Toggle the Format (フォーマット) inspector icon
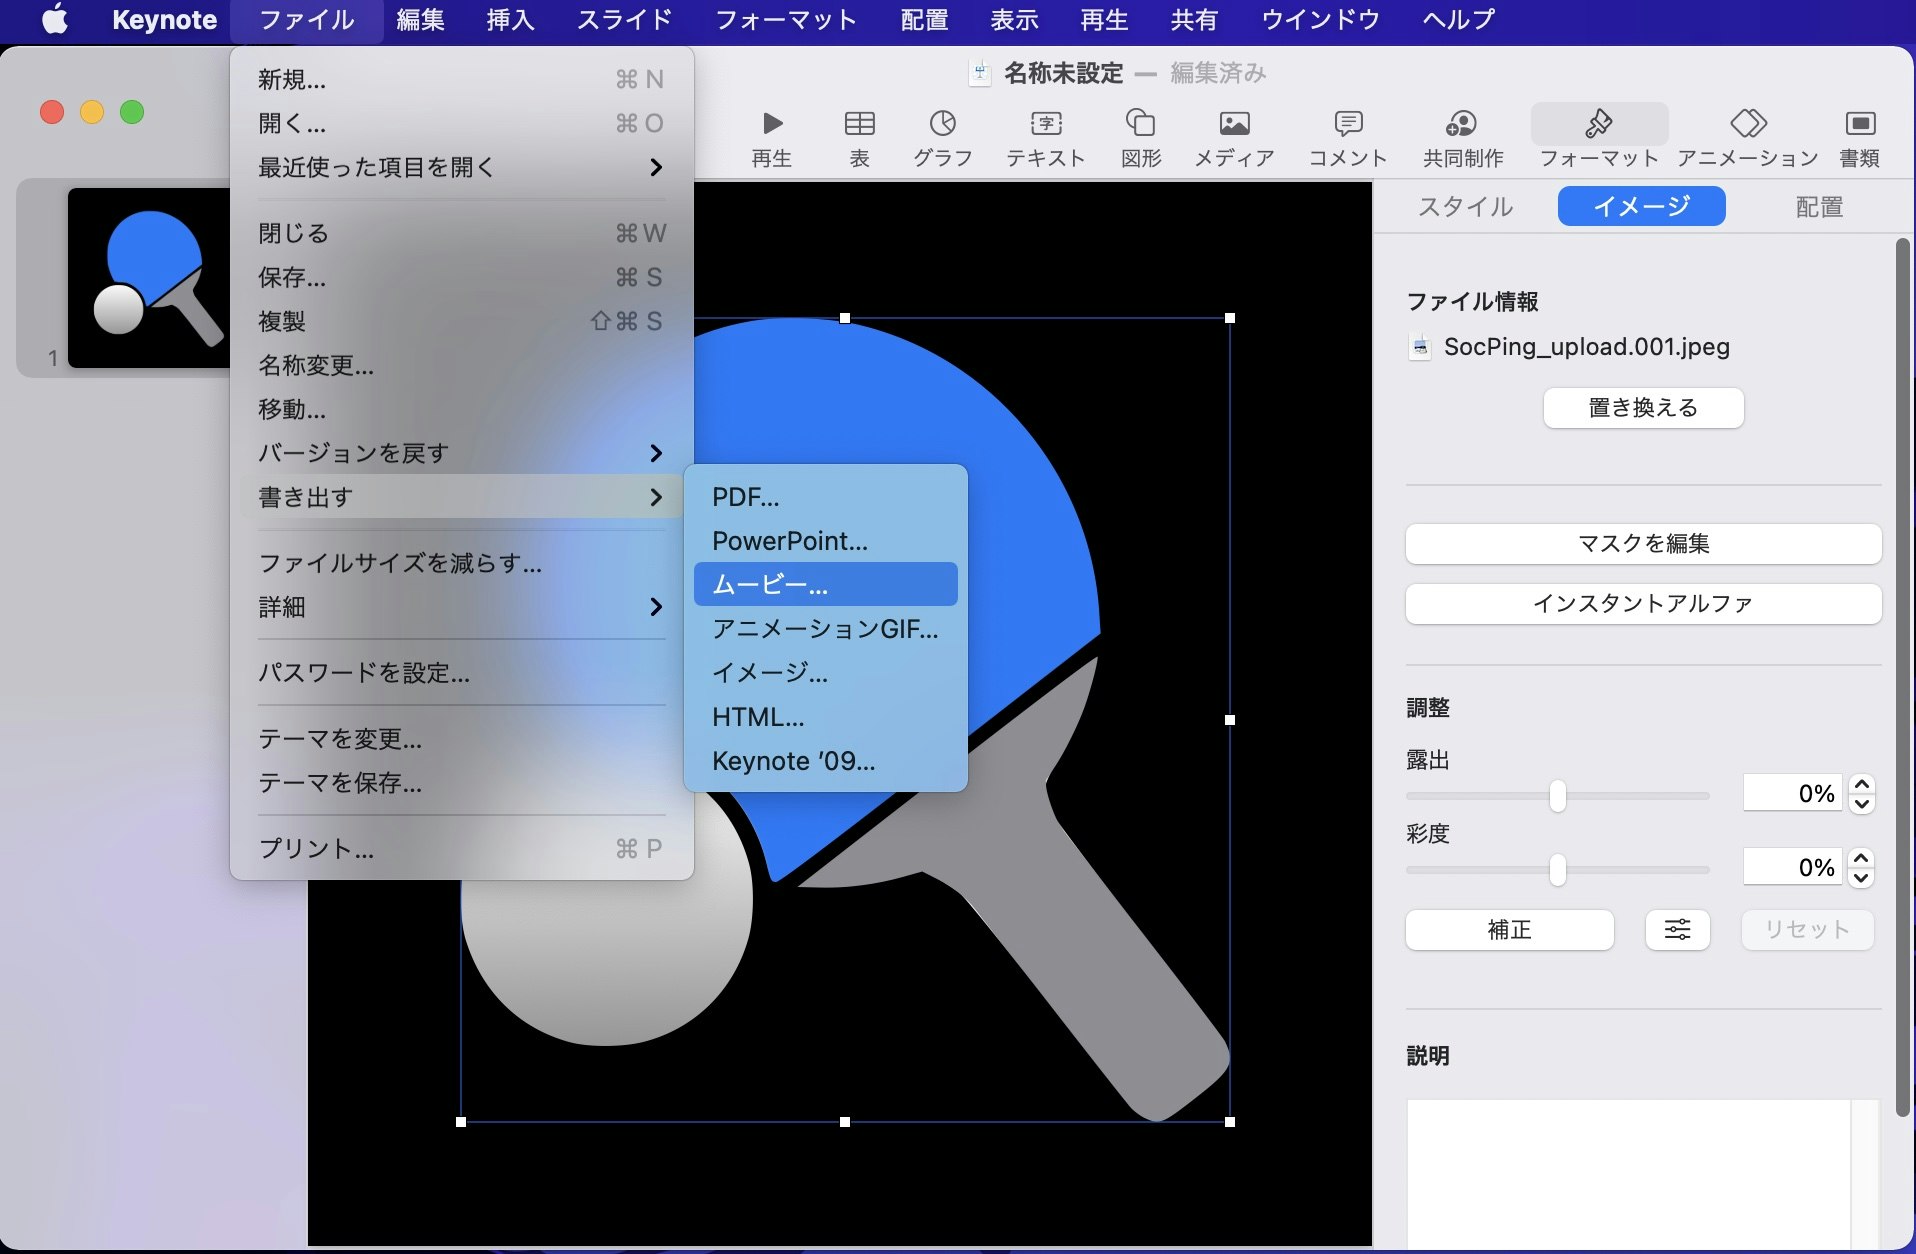This screenshot has width=1916, height=1254. pyautogui.click(x=1598, y=124)
